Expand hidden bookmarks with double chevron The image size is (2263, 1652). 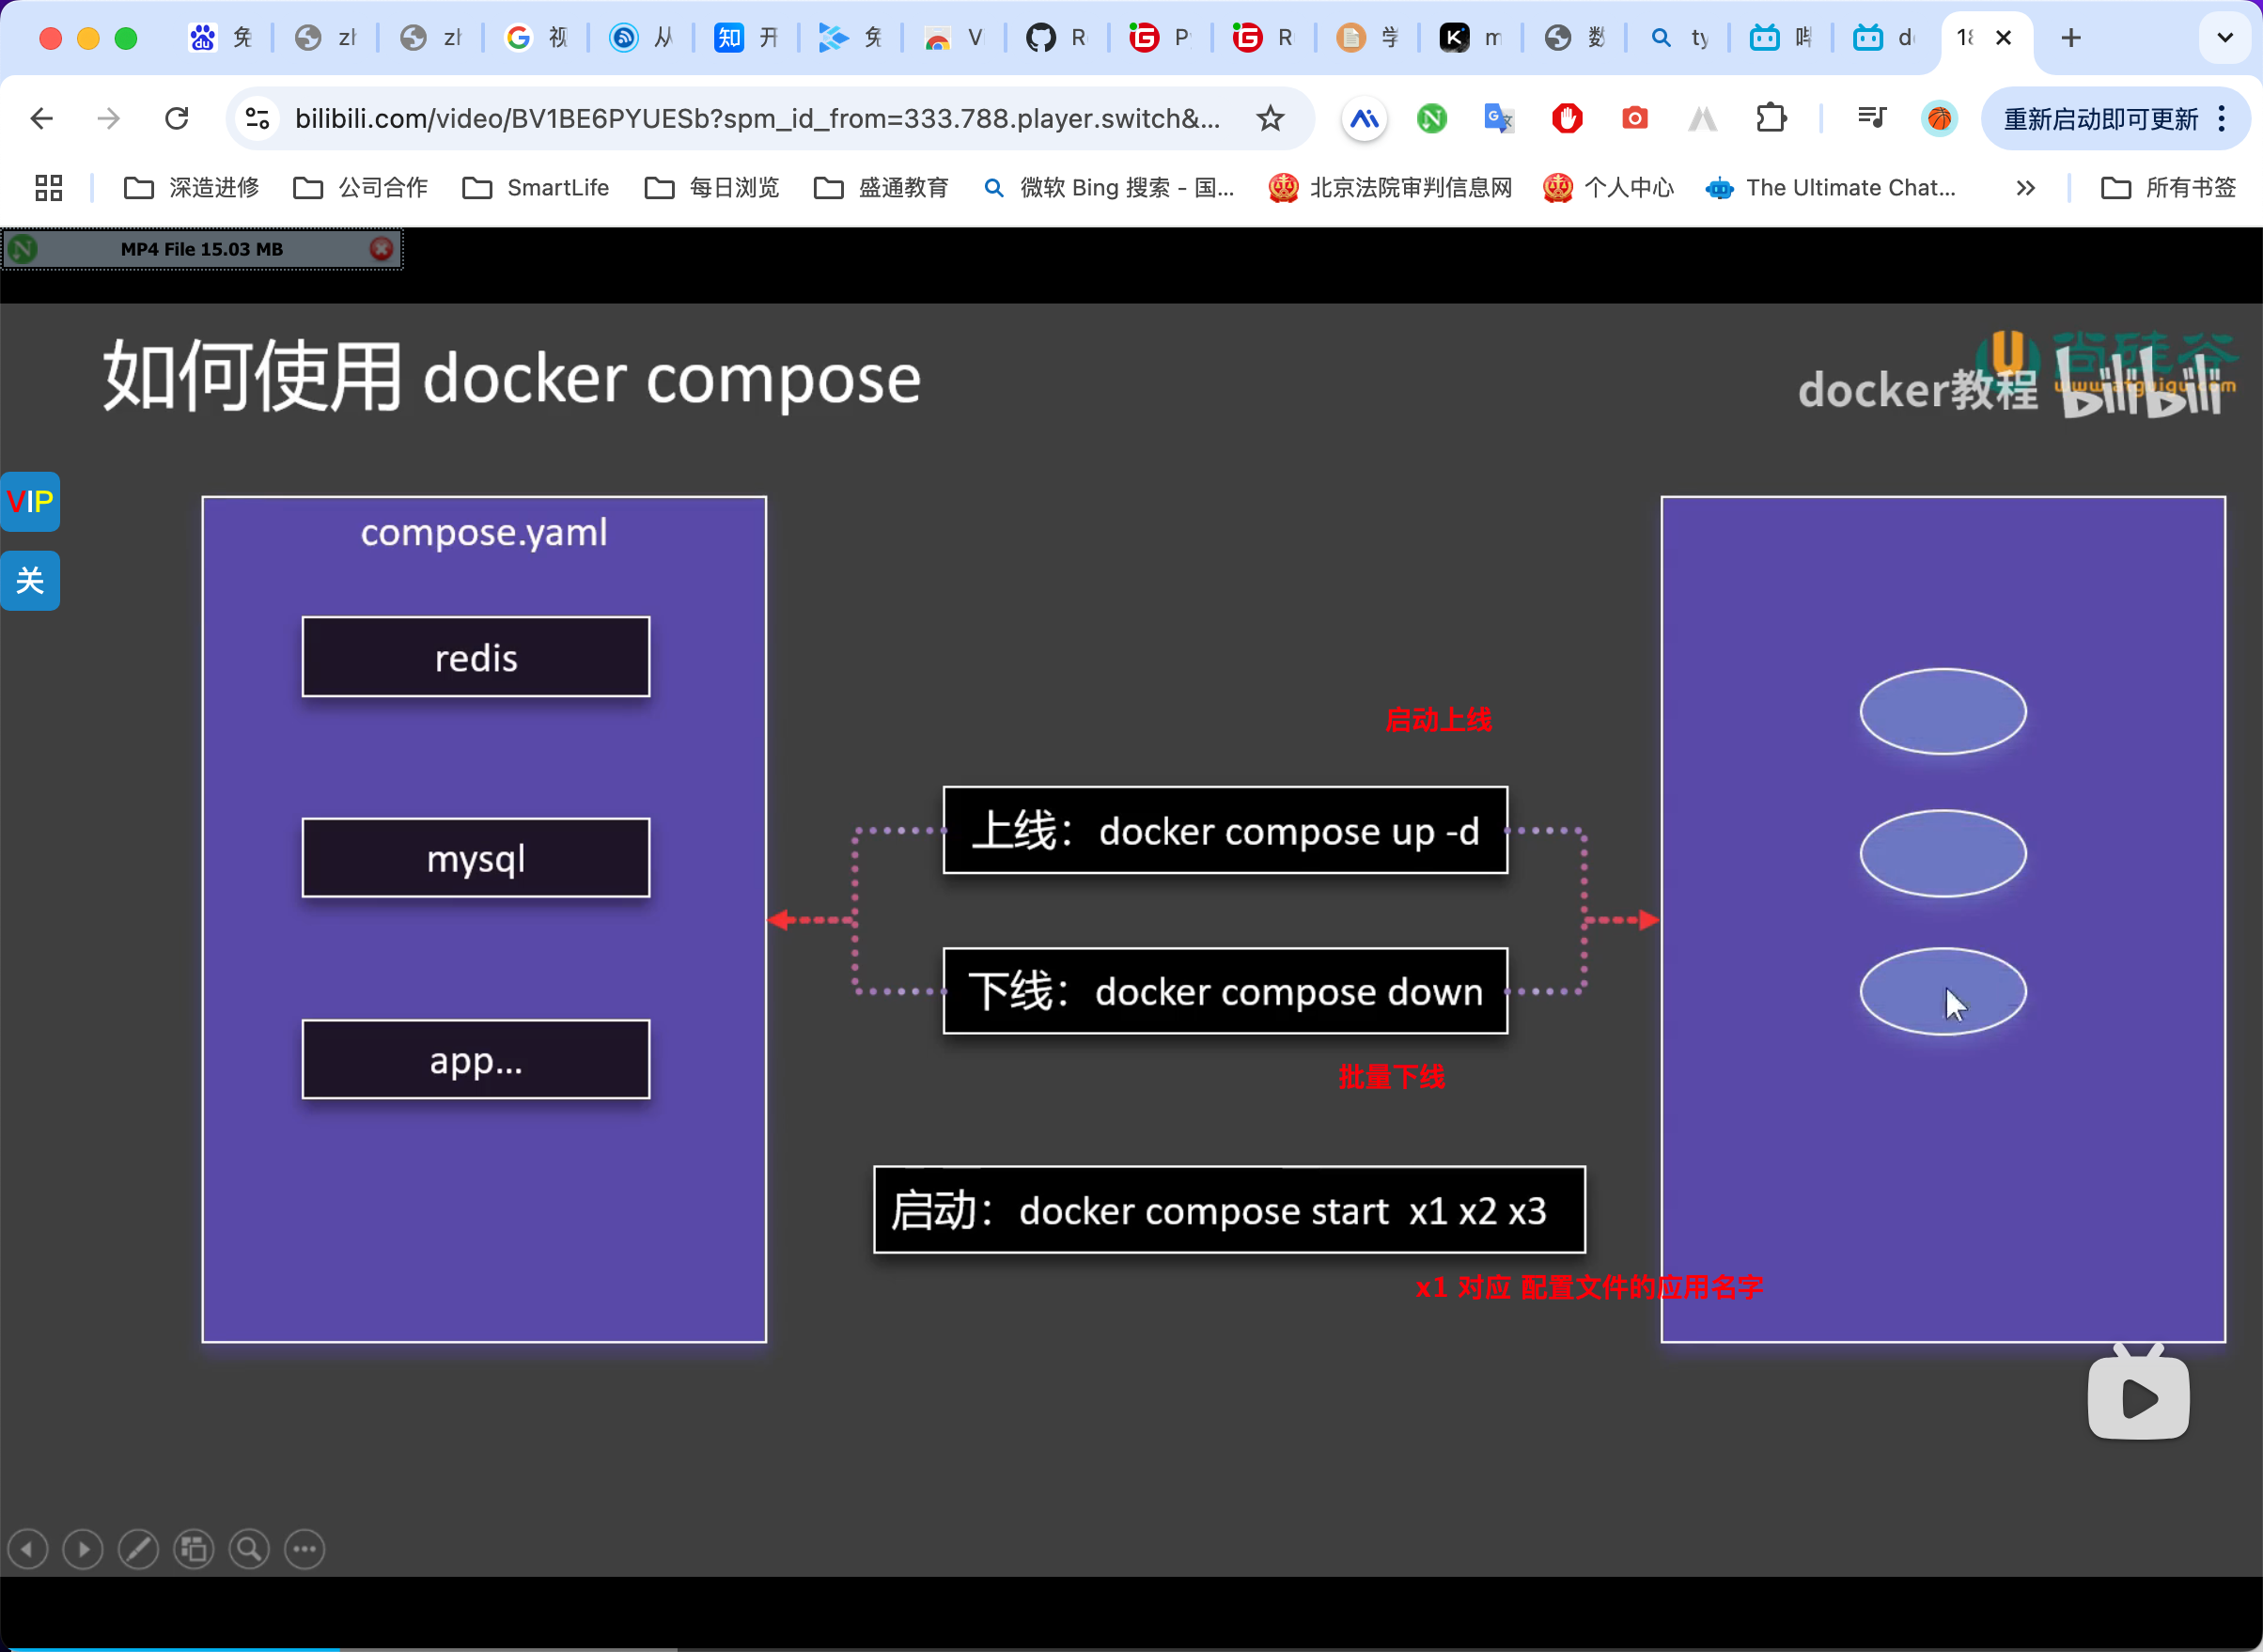[x=2025, y=188]
